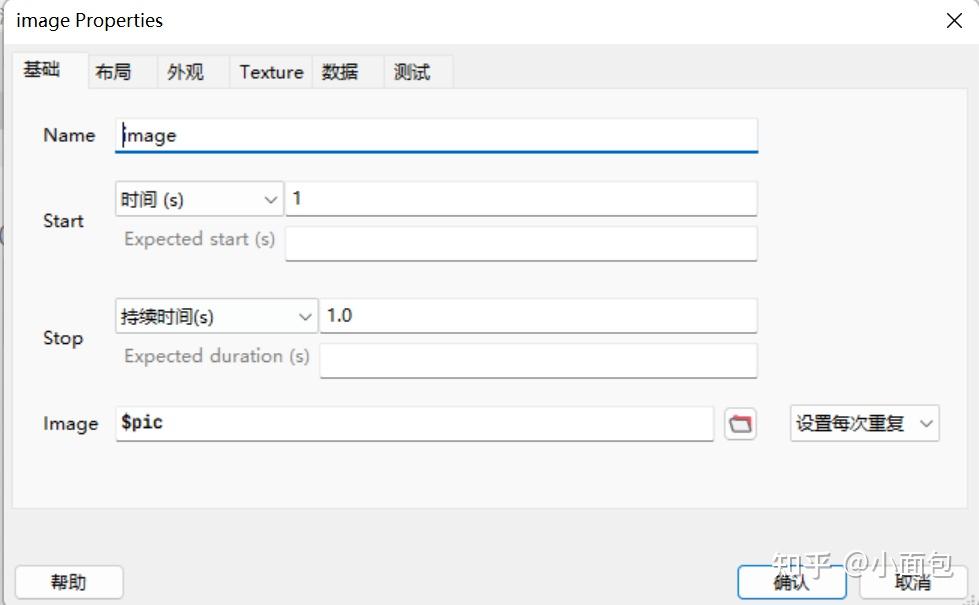Open the 持续时间(s) Stop type dropdown
The width and height of the screenshot is (979, 605).
point(216,317)
